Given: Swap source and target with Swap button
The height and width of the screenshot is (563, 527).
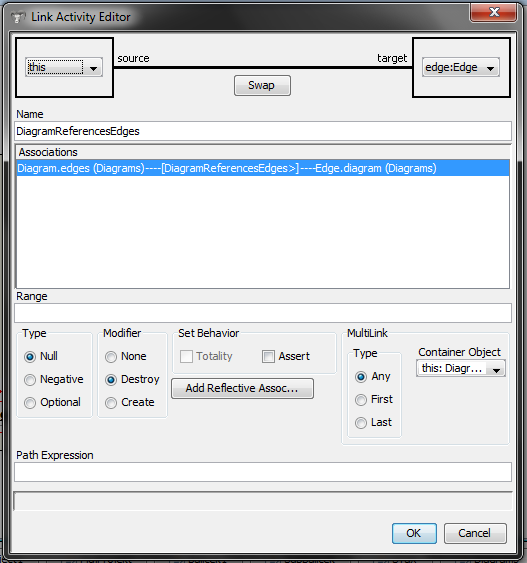Looking at the screenshot, I should [x=262, y=85].
